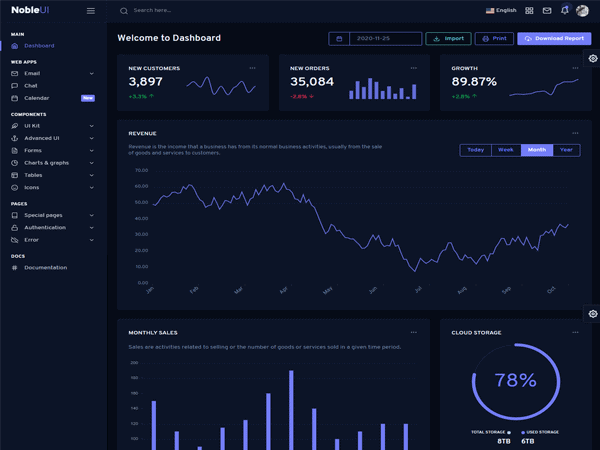Select the Today revenue range
600x450 pixels.
(x=476, y=150)
